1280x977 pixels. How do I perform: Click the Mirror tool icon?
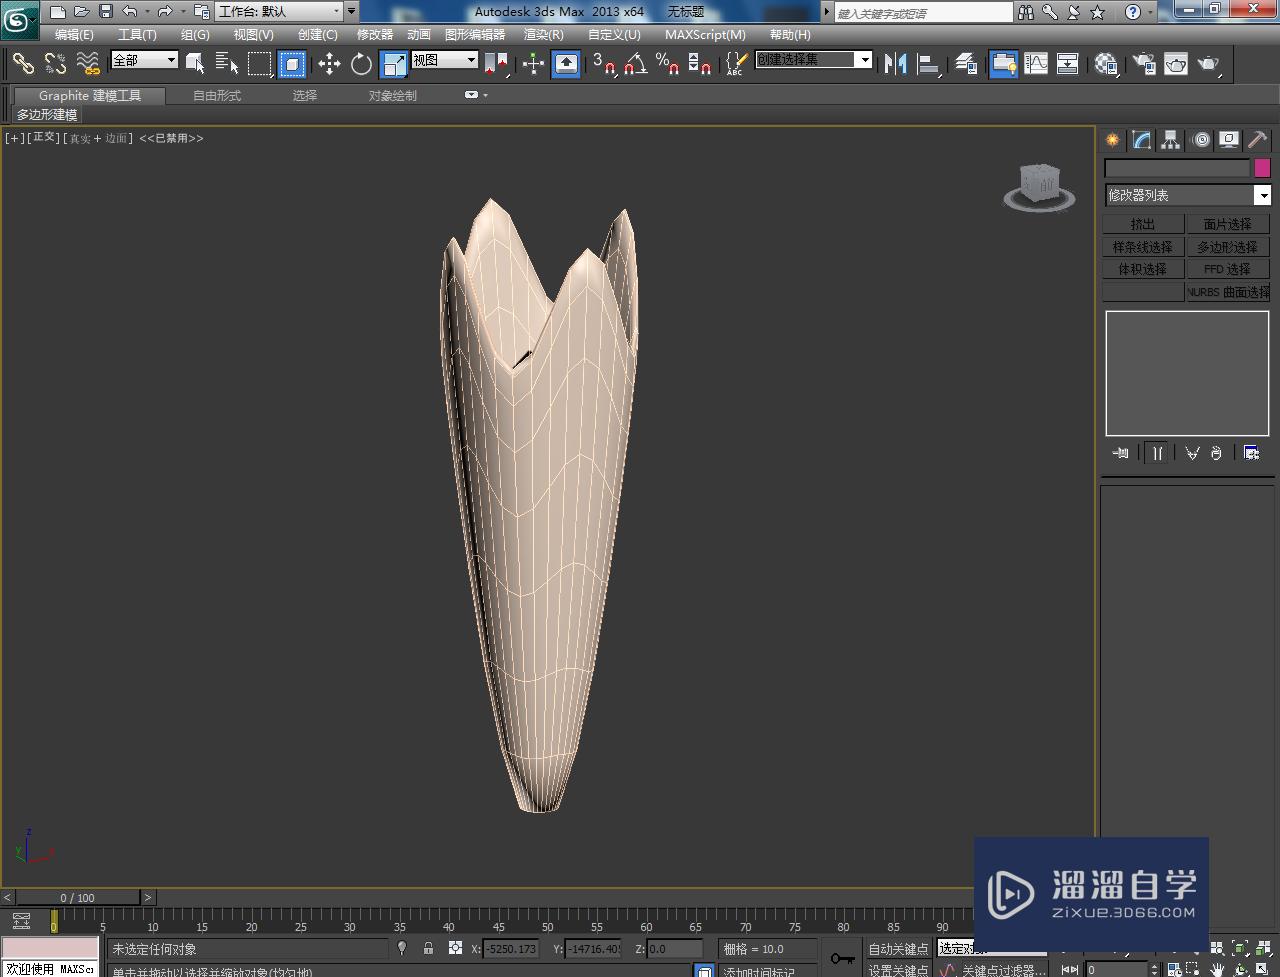tap(896, 64)
